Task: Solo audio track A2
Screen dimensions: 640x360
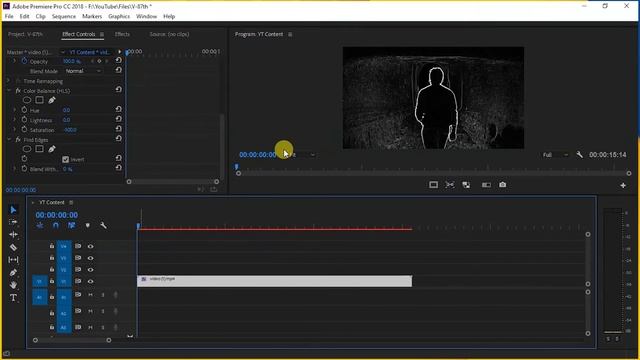Action: click(103, 311)
